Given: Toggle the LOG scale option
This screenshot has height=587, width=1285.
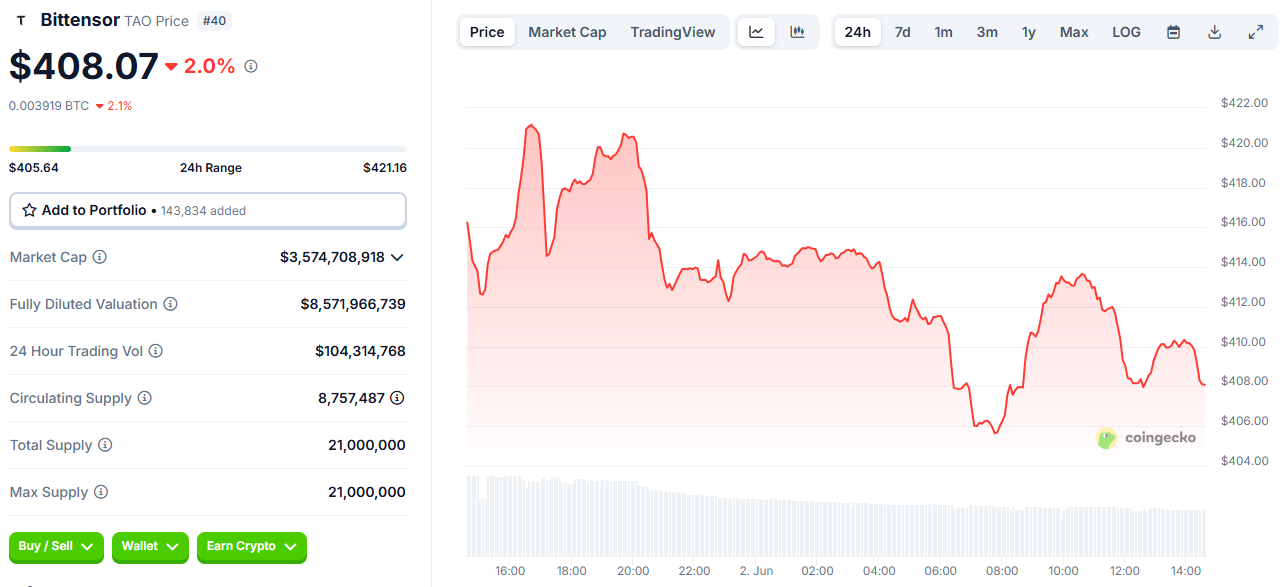Looking at the screenshot, I should click(1126, 32).
